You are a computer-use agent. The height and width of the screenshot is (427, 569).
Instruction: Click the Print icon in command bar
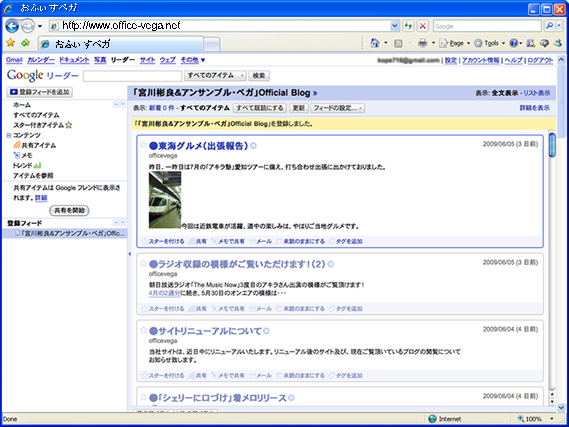[x=423, y=43]
